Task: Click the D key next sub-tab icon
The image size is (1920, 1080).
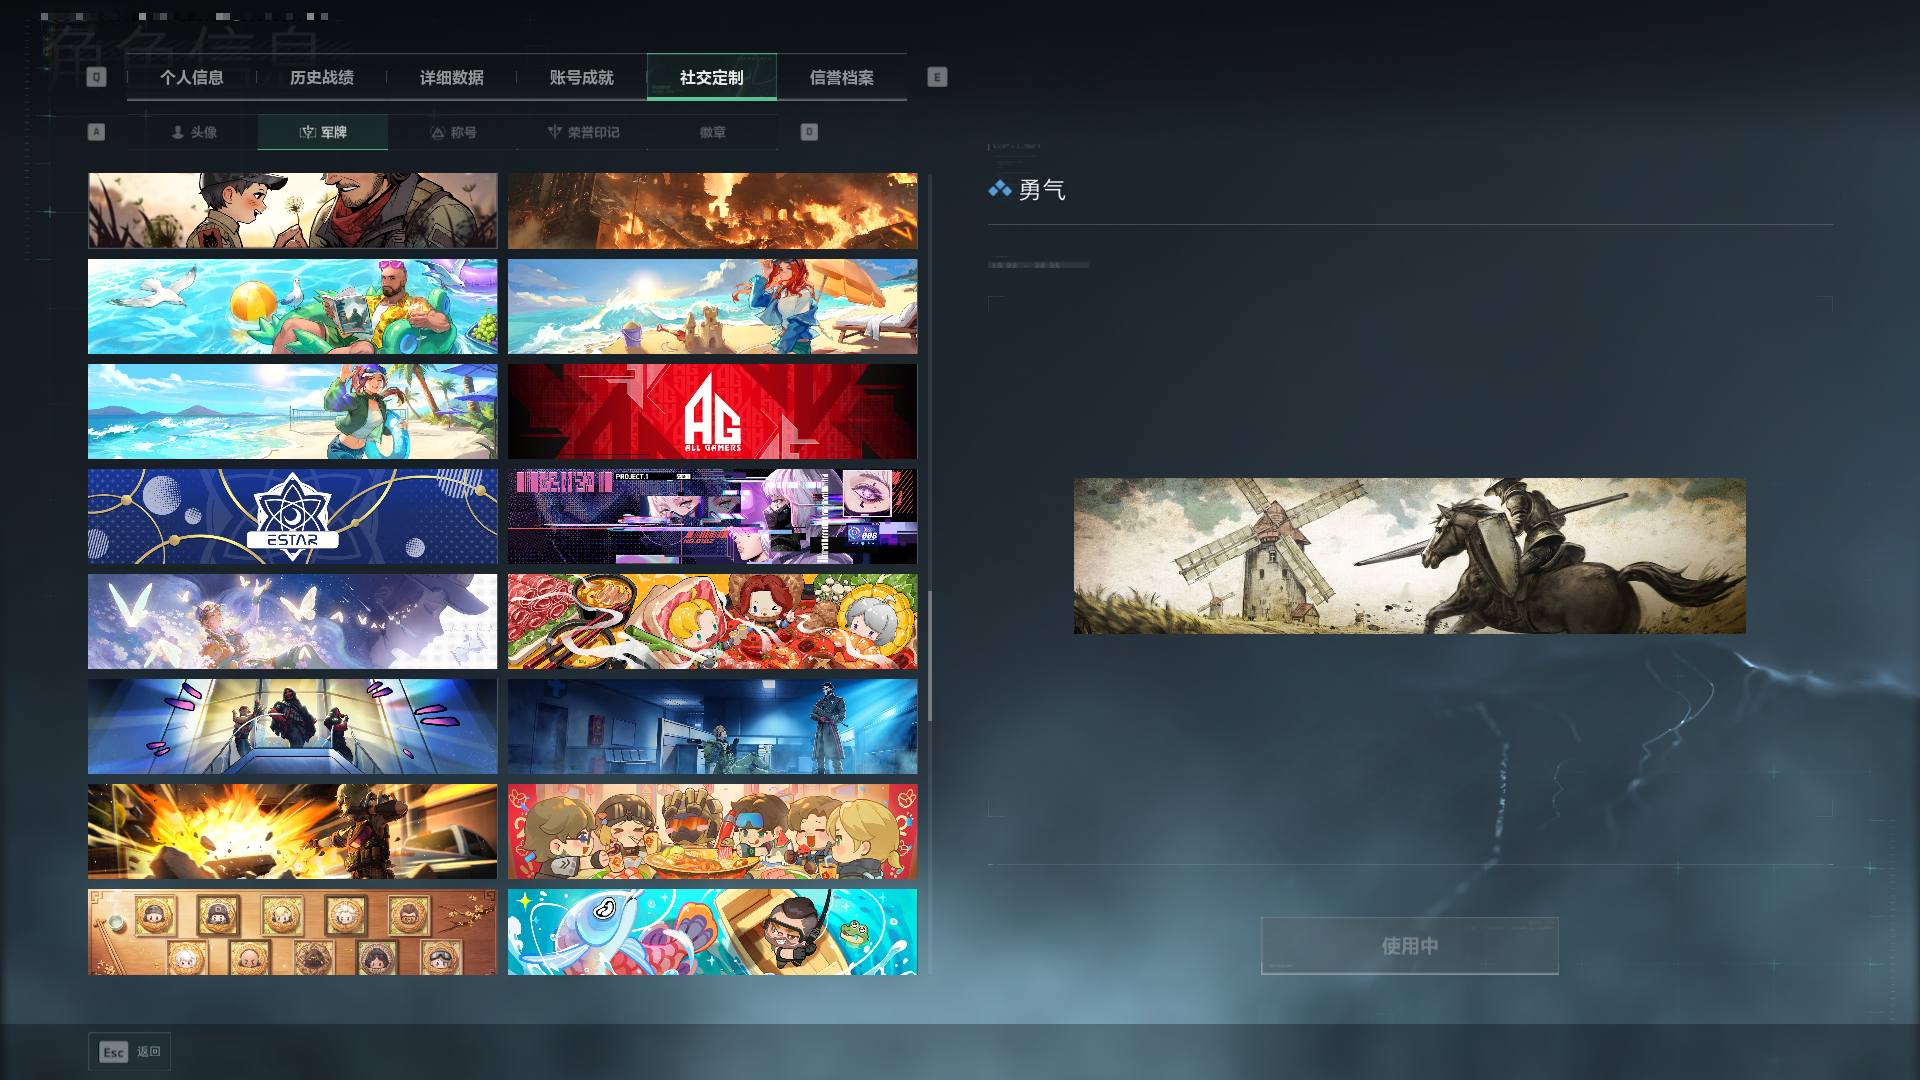Action: (x=809, y=132)
